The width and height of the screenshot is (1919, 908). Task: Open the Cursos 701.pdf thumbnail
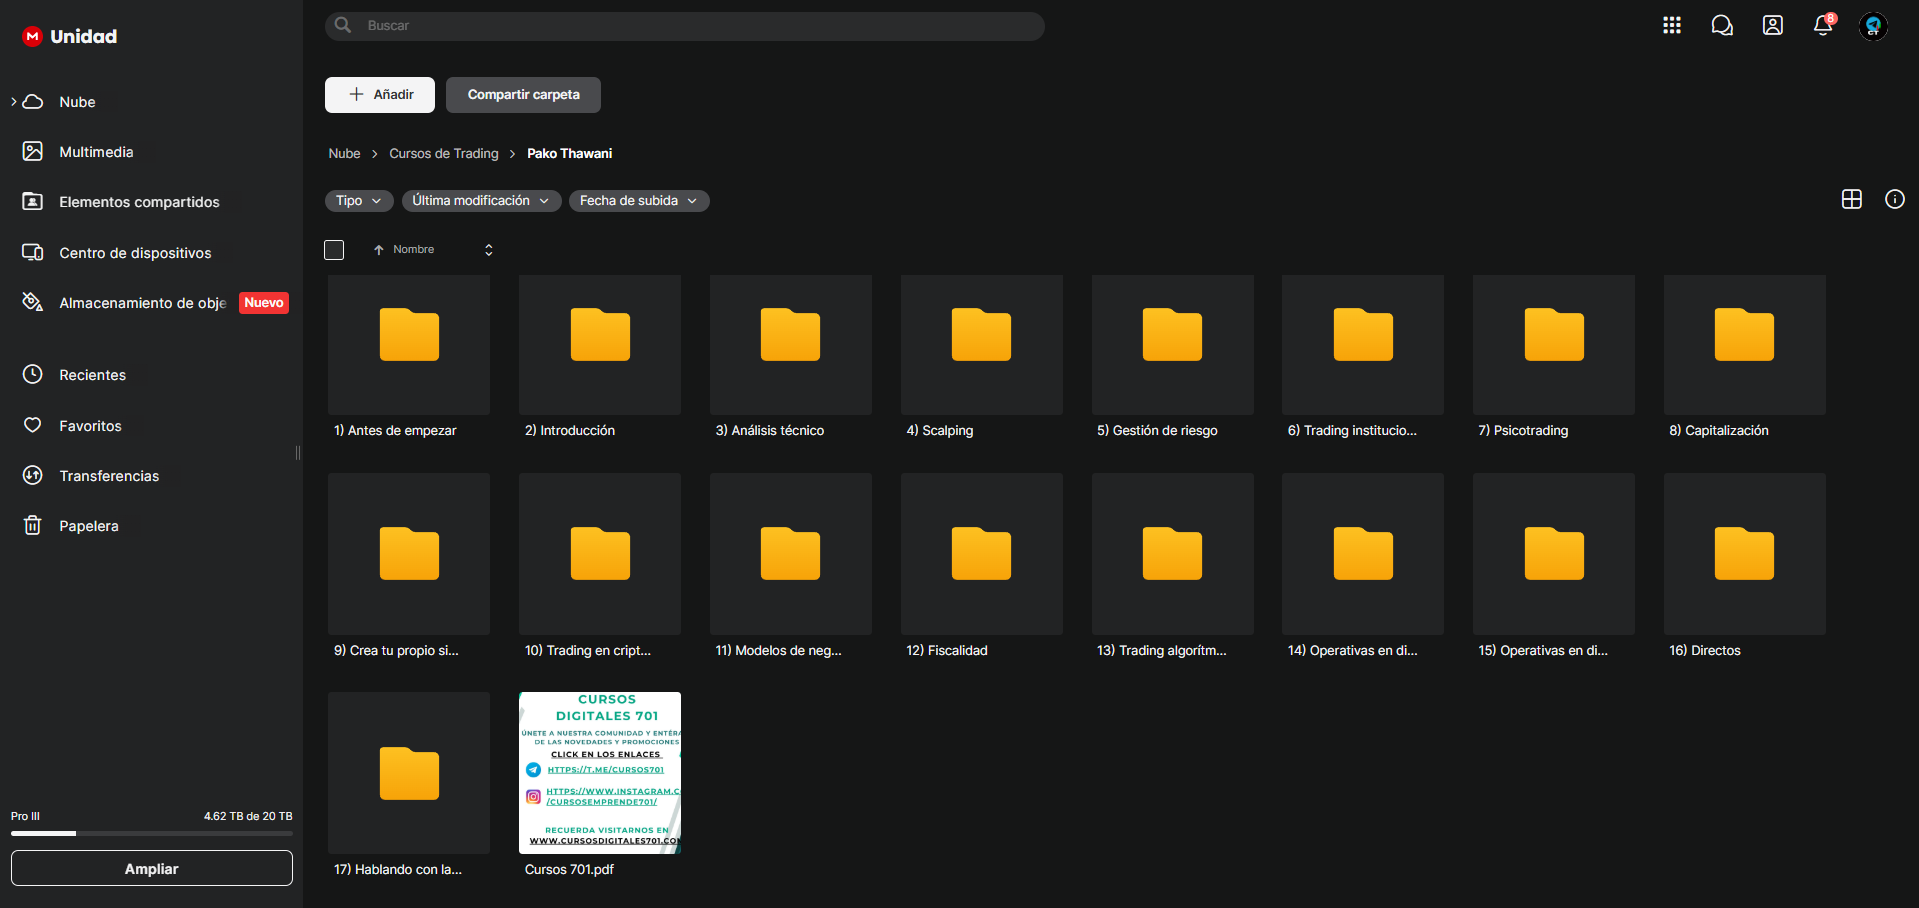(x=600, y=773)
